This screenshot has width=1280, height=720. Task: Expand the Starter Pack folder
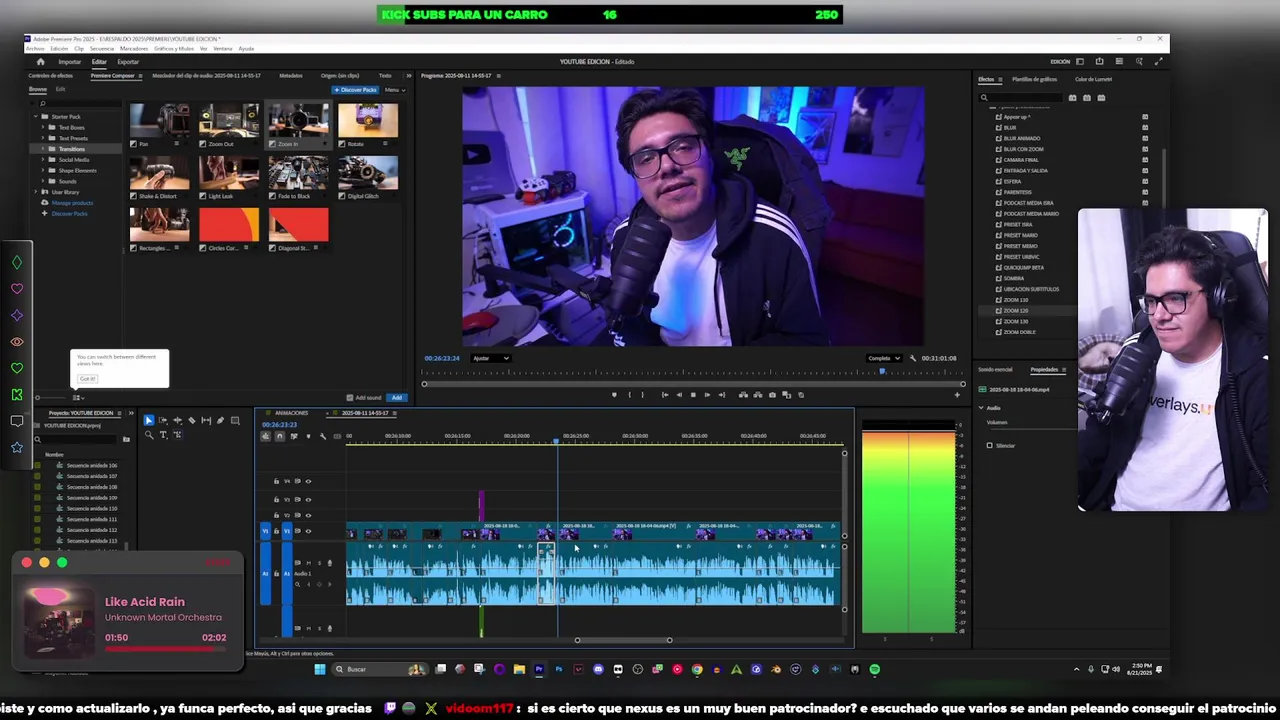pos(36,117)
